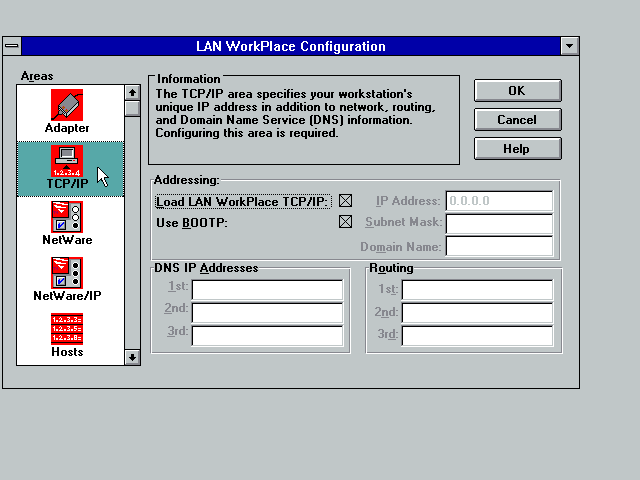This screenshot has width=640, height=480.
Task: Click the Areas list scroll-down arrow
Action: 132,358
